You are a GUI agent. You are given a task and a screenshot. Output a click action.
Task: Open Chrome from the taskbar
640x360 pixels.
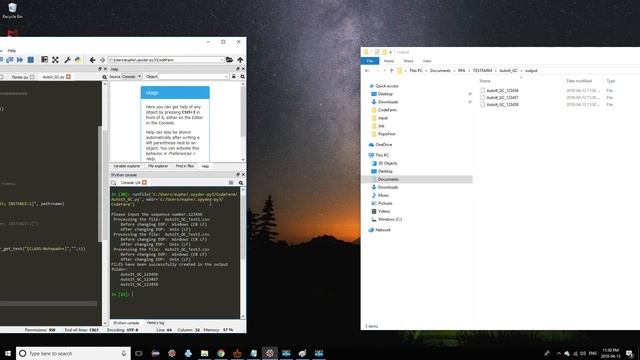coord(221,353)
